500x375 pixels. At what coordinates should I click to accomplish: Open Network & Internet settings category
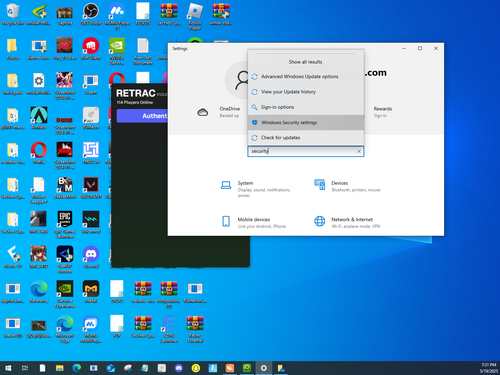coord(348,222)
